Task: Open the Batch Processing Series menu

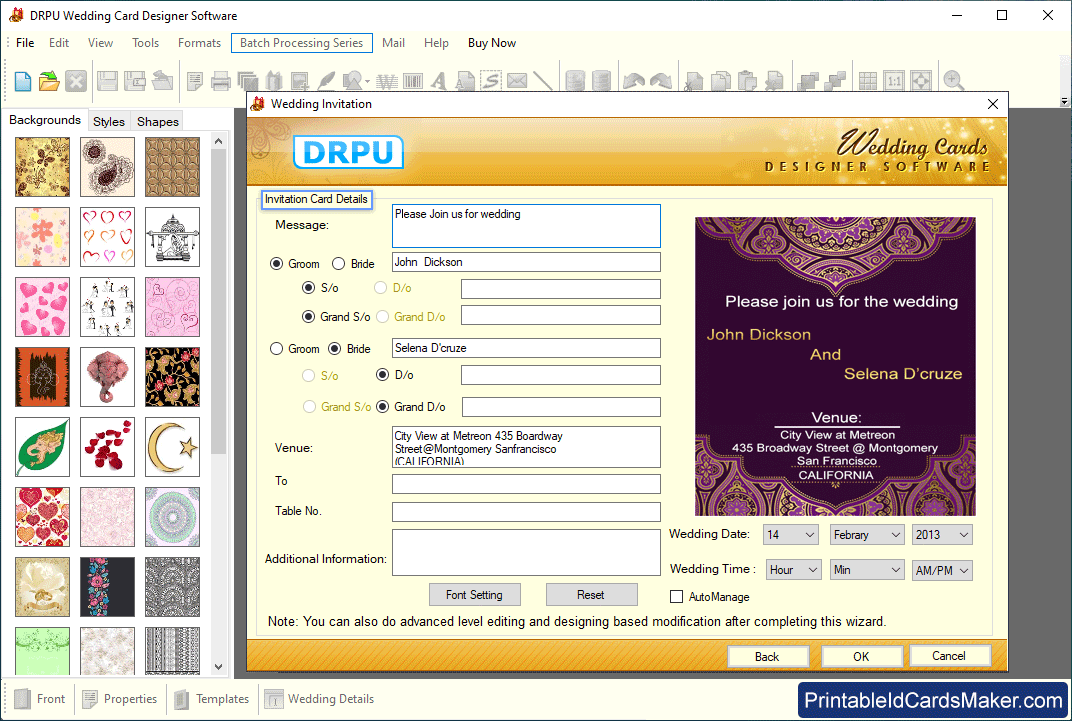Action: click(302, 43)
